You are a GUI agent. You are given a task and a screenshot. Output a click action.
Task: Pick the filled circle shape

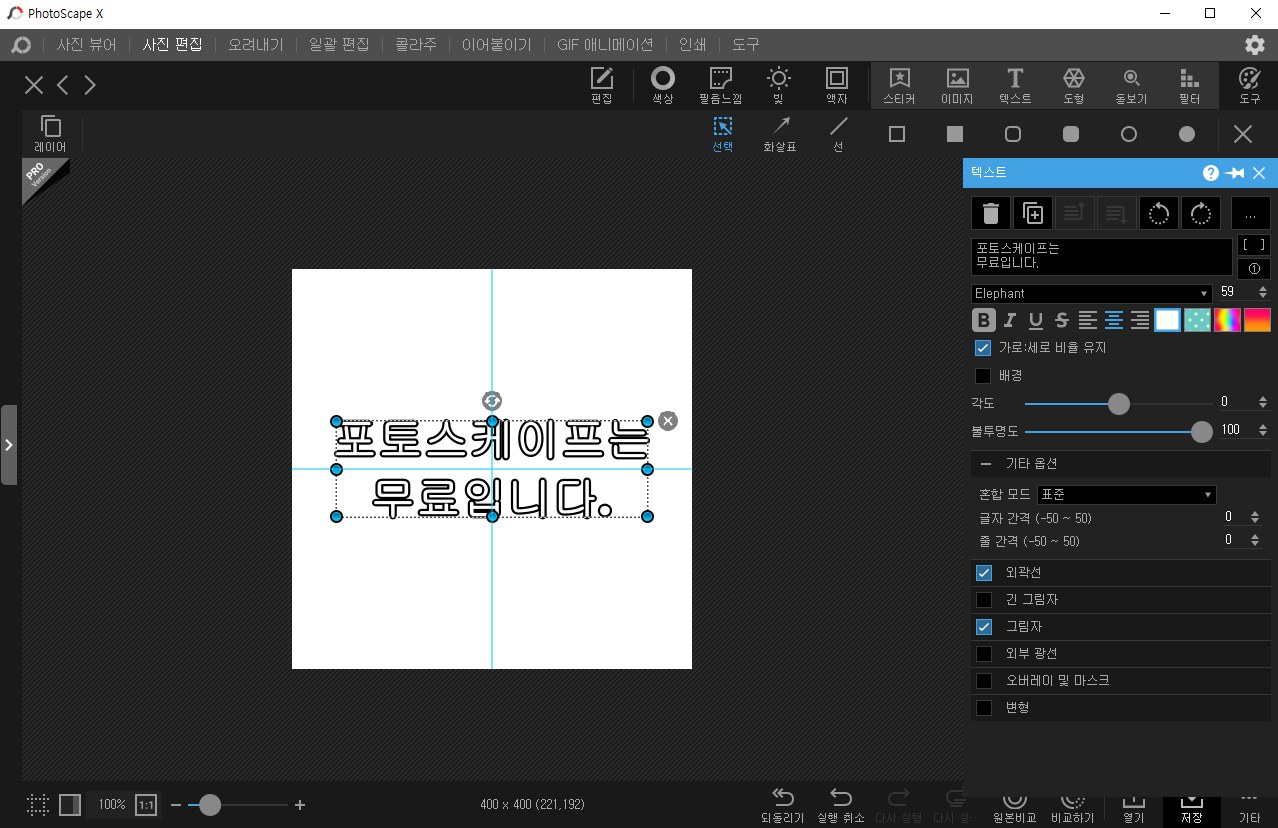coord(1187,134)
